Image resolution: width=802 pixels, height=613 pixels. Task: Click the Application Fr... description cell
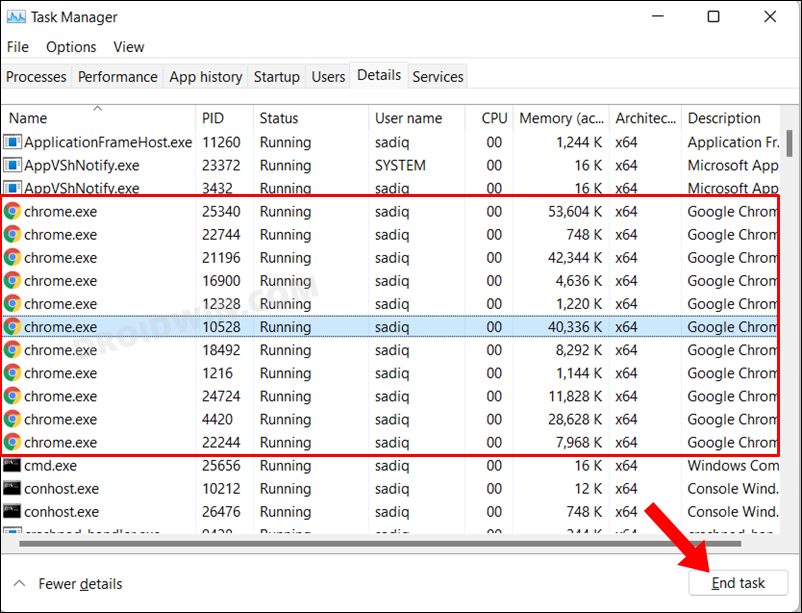(x=733, y=142)
